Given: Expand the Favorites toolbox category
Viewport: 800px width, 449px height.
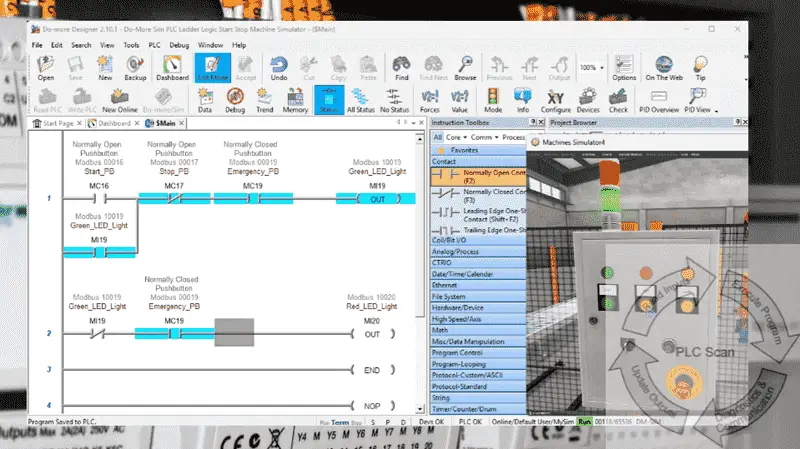Looking at the screenshot, I should click(x=479, y=150).
